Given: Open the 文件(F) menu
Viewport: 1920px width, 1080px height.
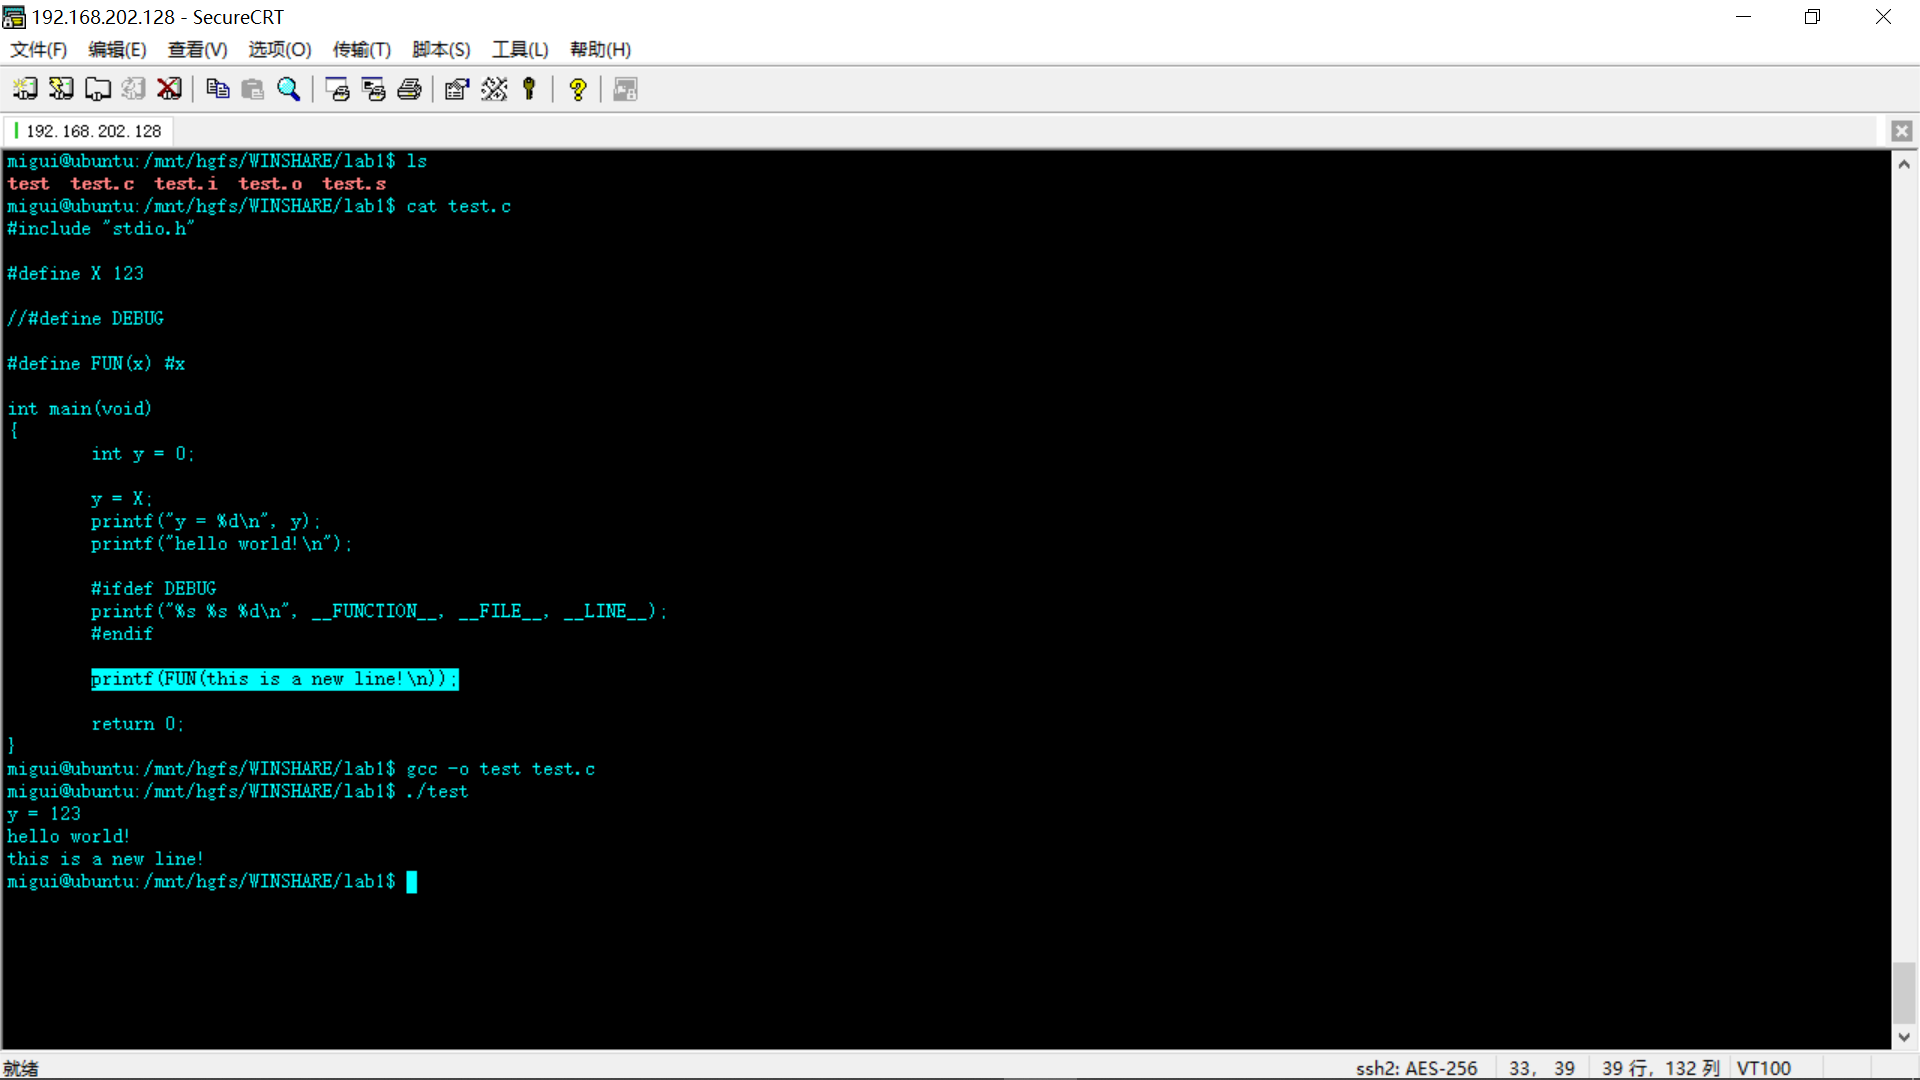Looking at the screenshot, I should 38,49.
